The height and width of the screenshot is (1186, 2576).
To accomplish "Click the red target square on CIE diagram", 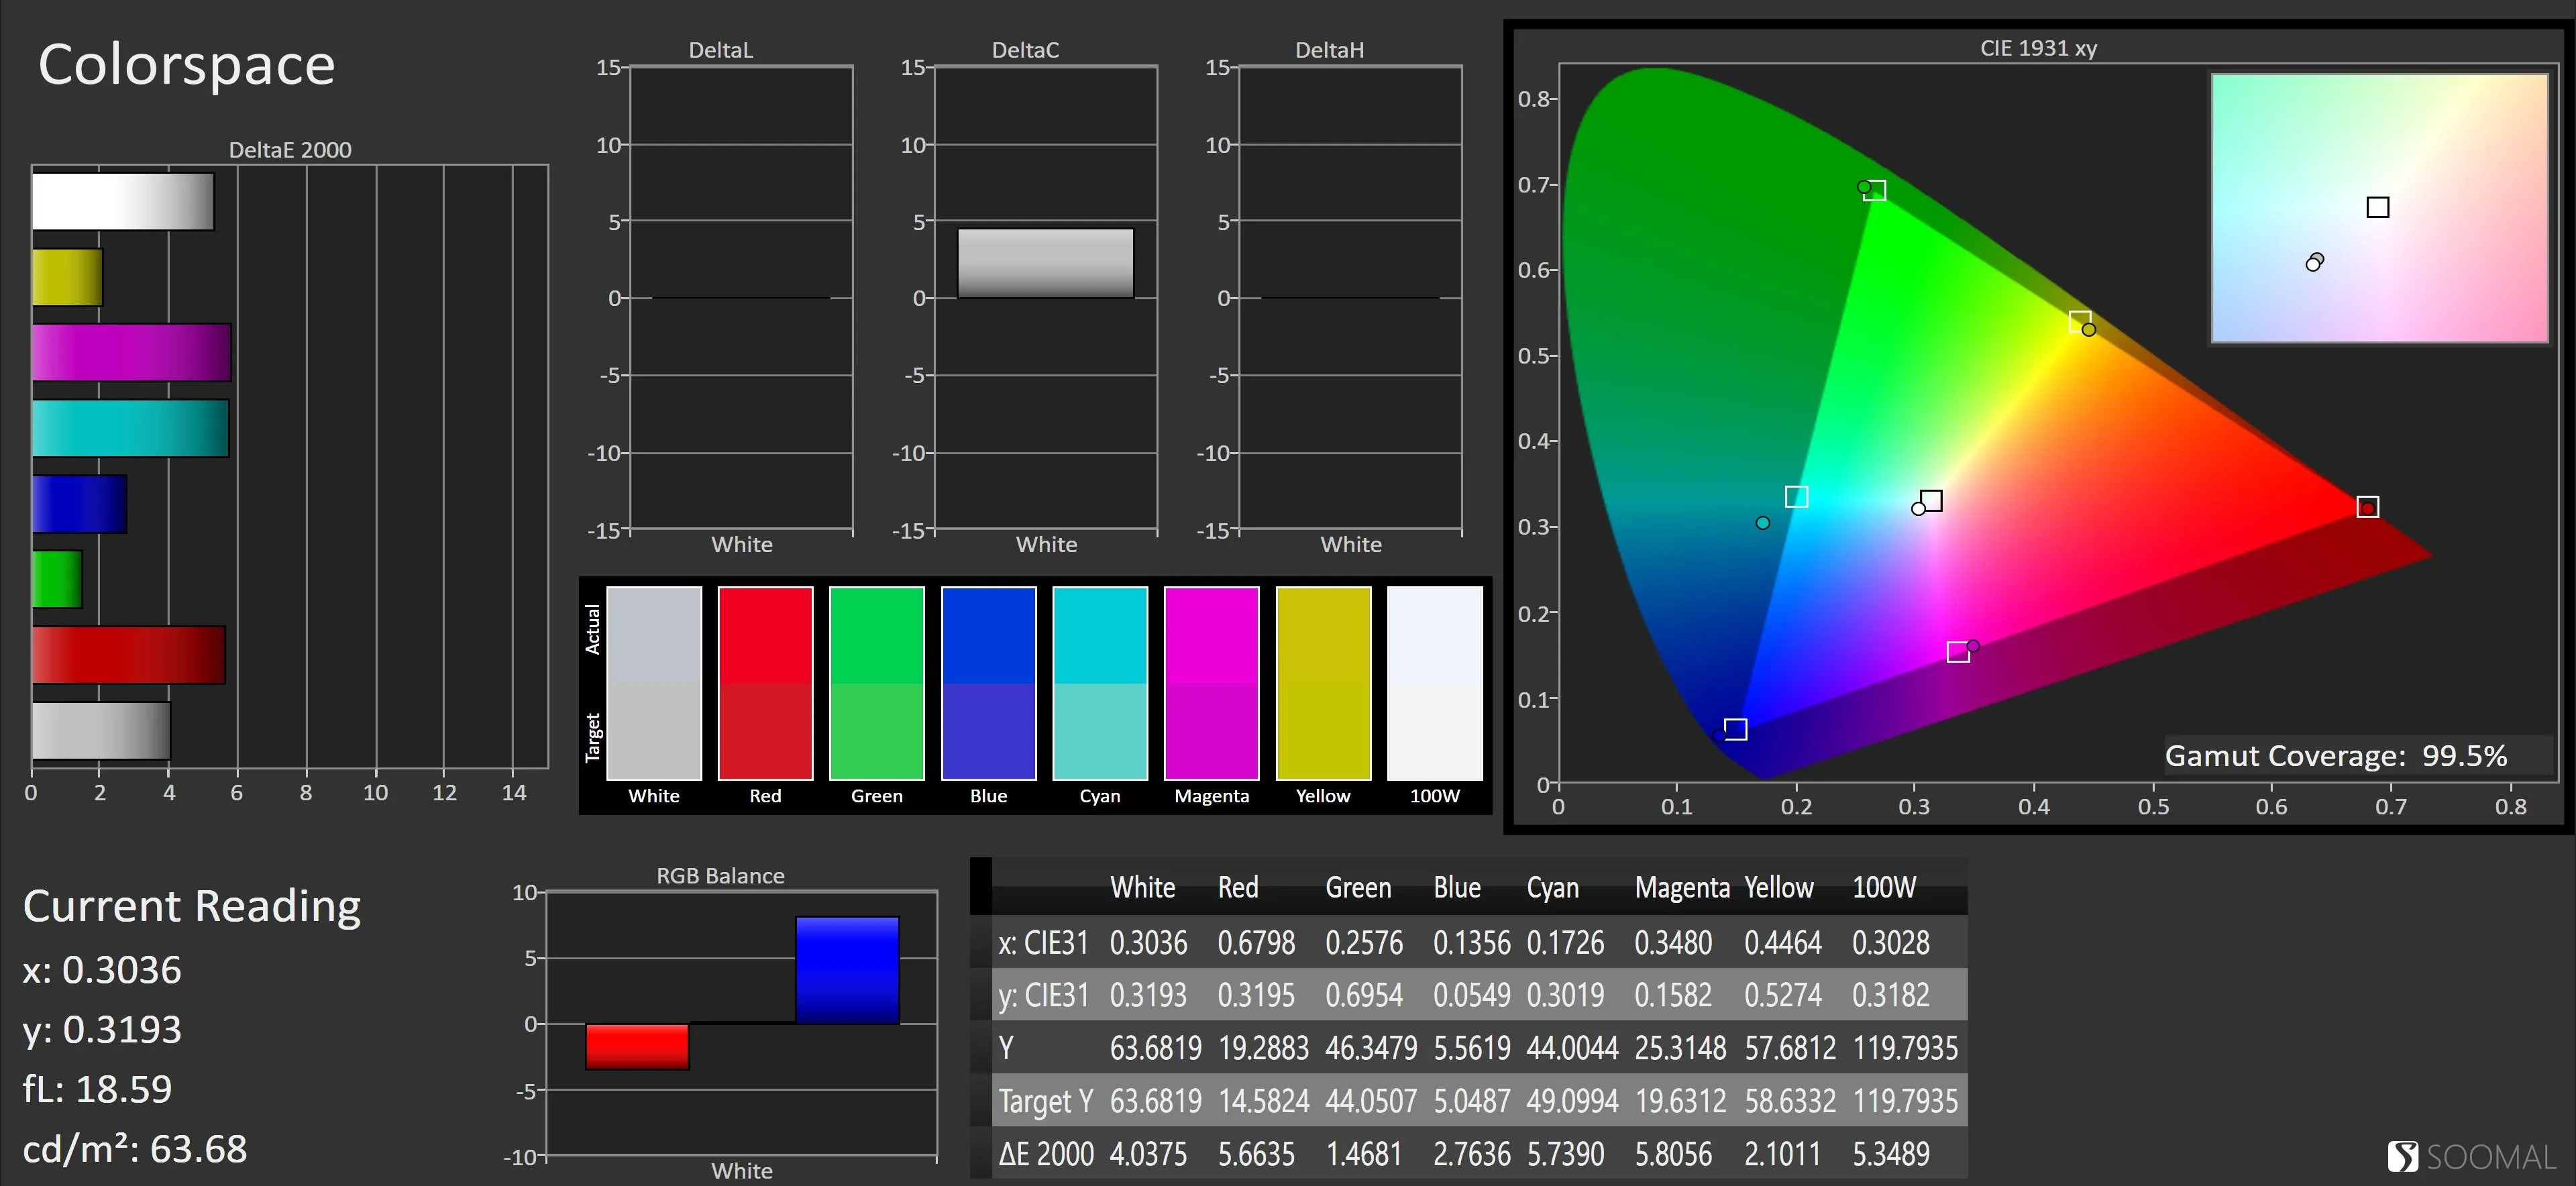I will (2367, 507).
